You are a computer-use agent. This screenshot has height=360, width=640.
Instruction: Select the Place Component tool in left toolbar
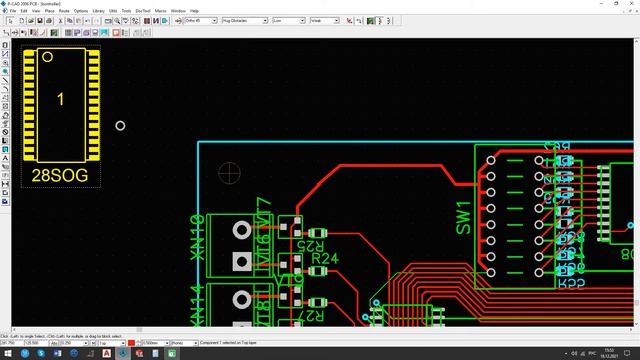5,45
